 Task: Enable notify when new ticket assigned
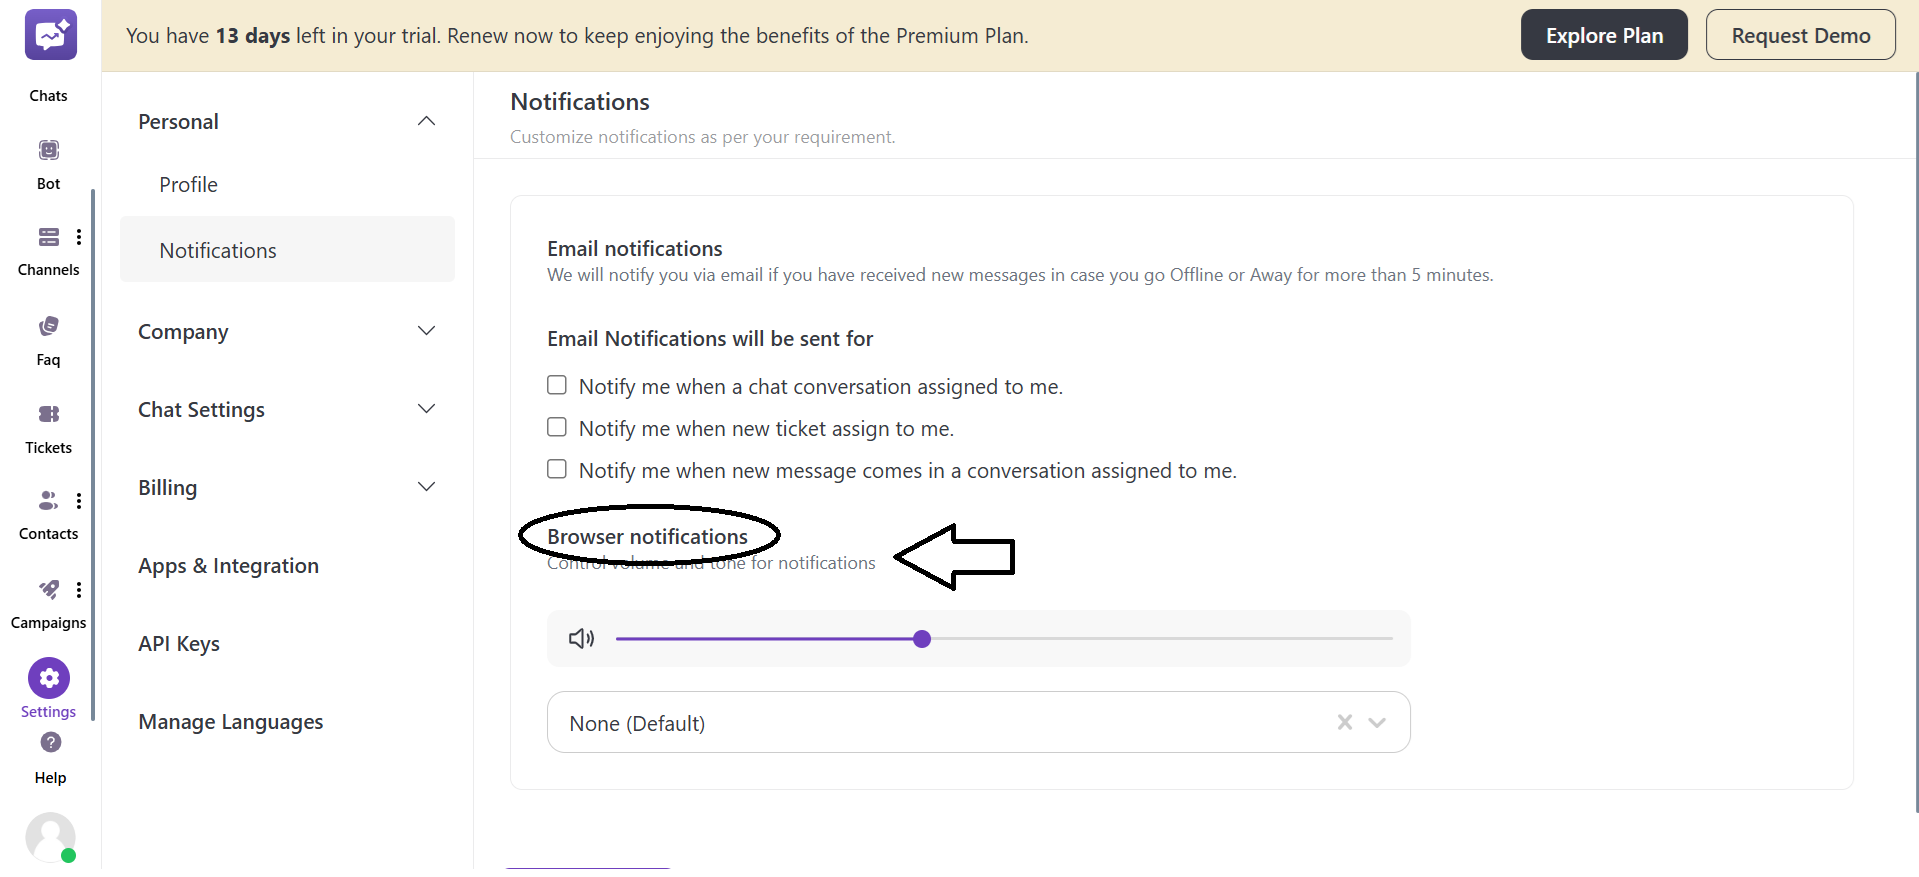(557, 427)
